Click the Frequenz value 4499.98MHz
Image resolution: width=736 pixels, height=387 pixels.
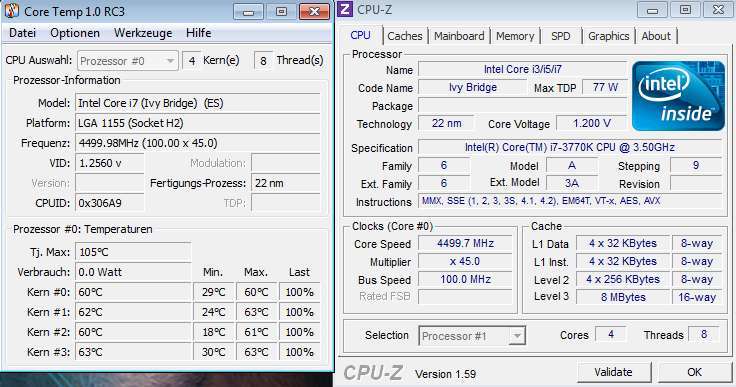click(198, 143)
